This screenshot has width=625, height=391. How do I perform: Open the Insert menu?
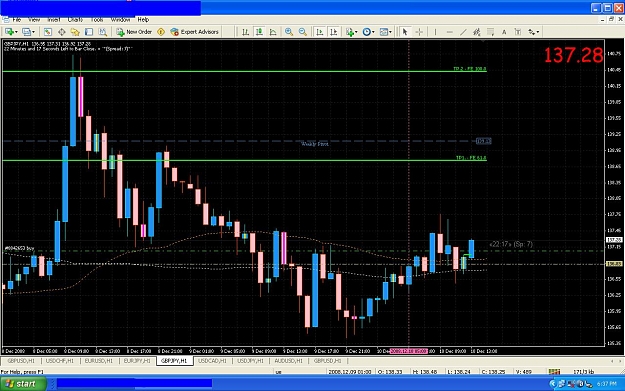coord(53,19)
